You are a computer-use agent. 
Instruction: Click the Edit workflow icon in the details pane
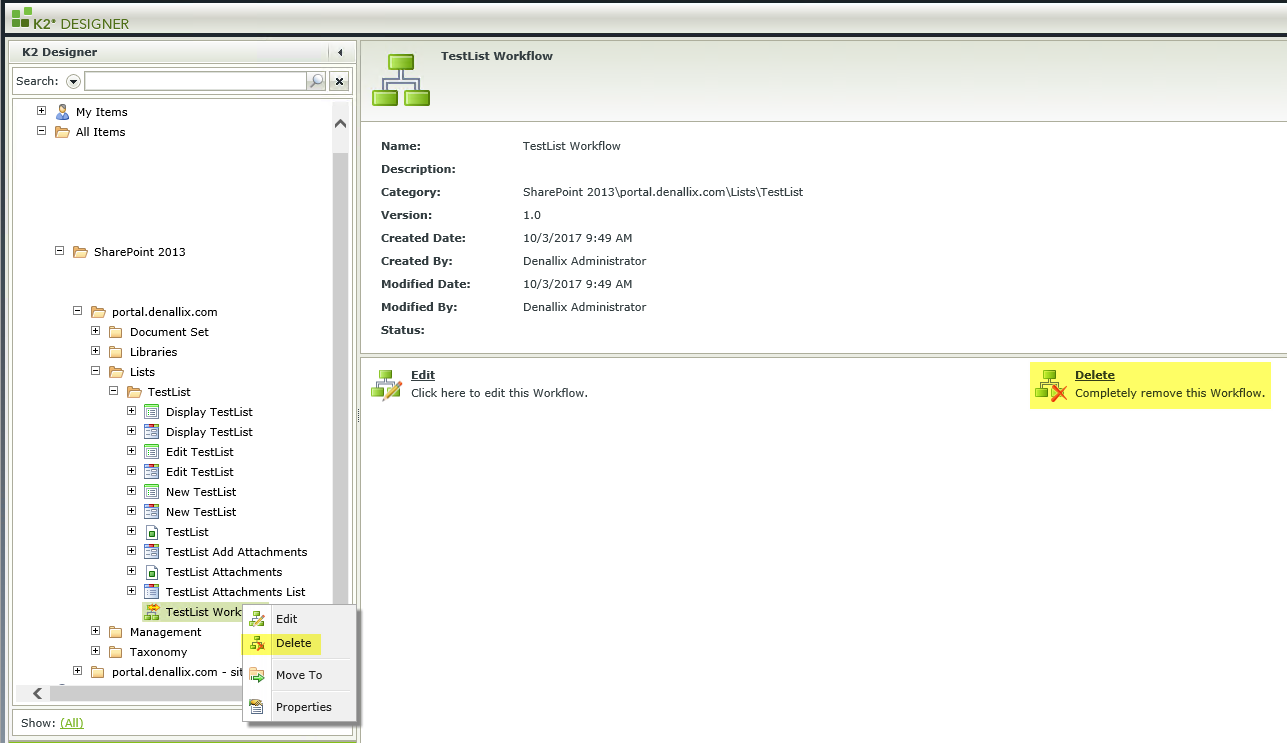click(386, 384)
